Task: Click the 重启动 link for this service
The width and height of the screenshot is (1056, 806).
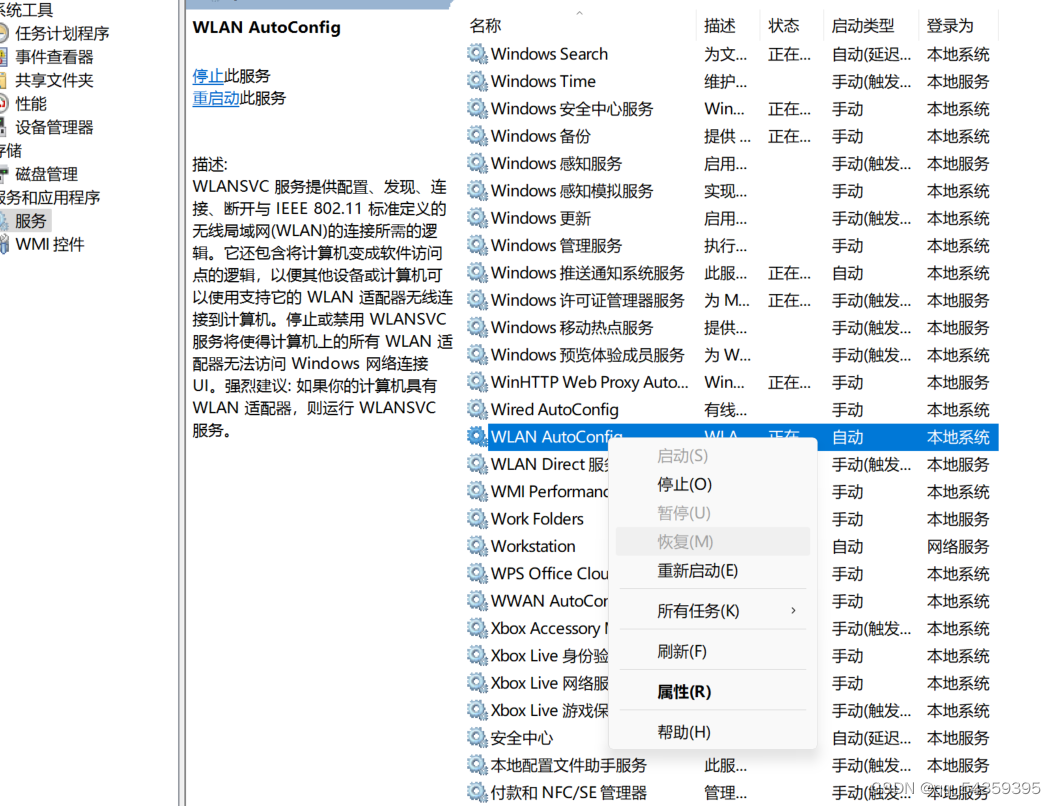Action: click(x=216, y=98)
